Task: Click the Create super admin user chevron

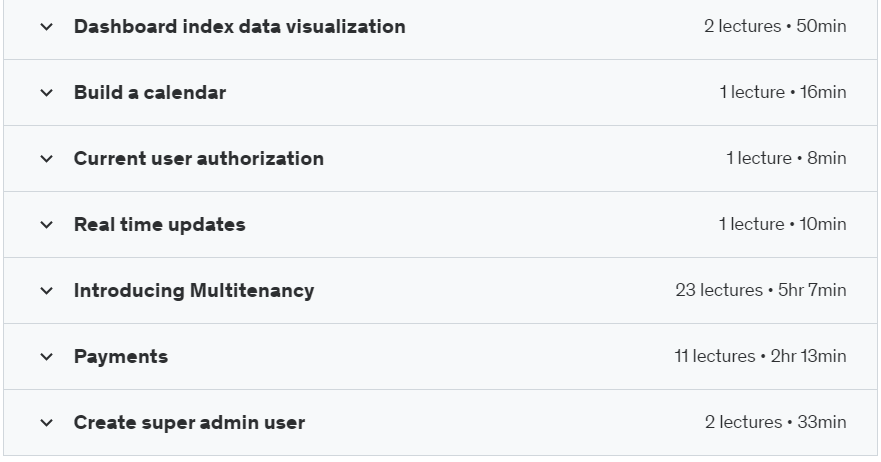Action: pos(47,422)
